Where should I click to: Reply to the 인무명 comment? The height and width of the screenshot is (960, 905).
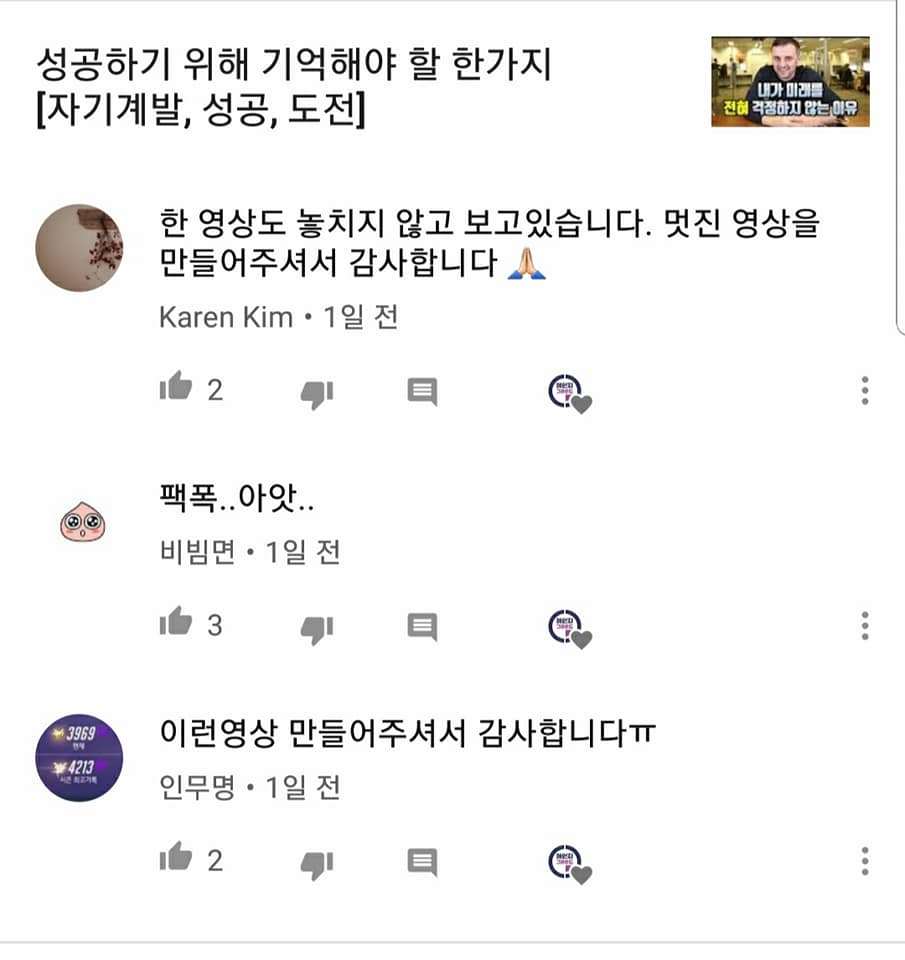(x=422, y=862)
